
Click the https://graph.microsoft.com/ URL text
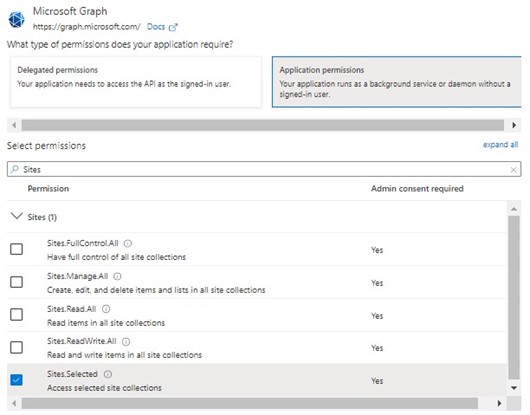(87, 27)
